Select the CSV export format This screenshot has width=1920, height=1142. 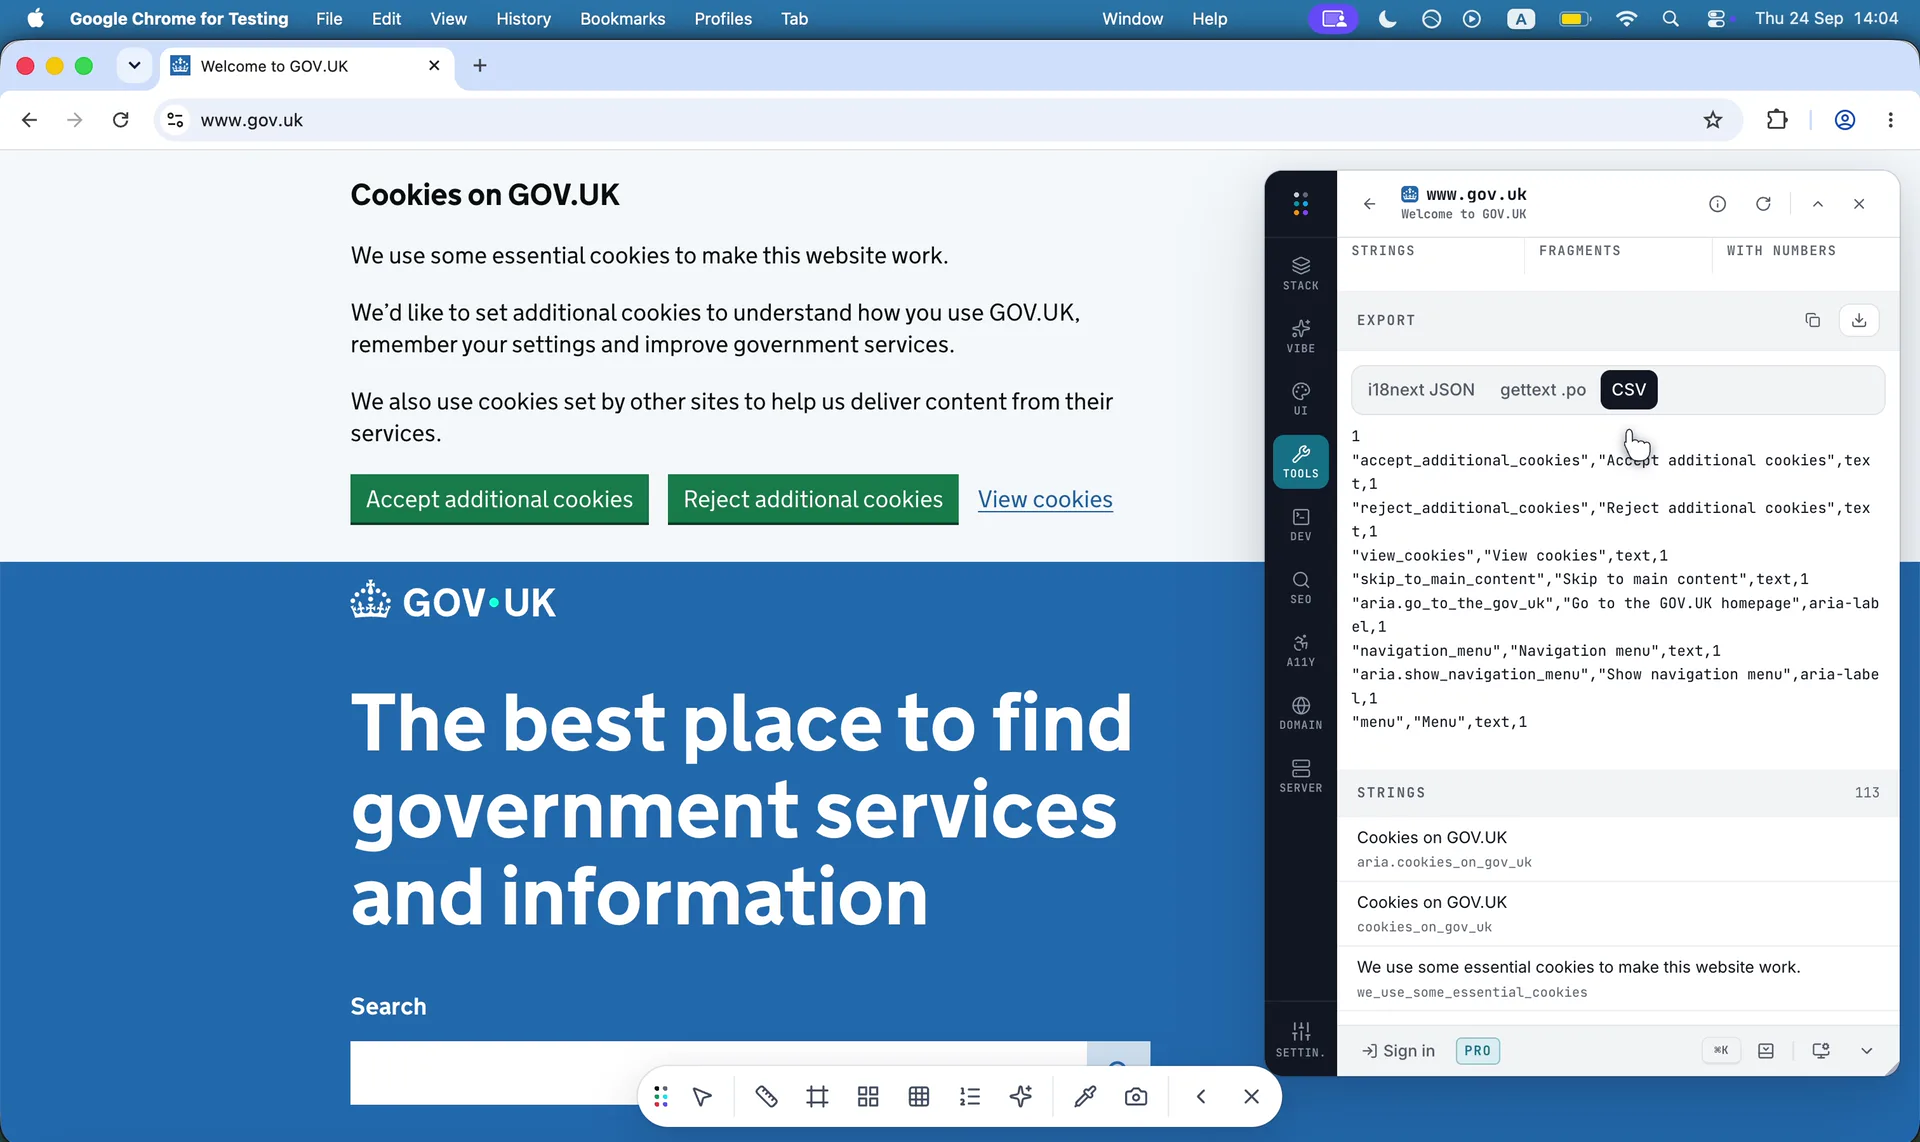point(1629,390)
